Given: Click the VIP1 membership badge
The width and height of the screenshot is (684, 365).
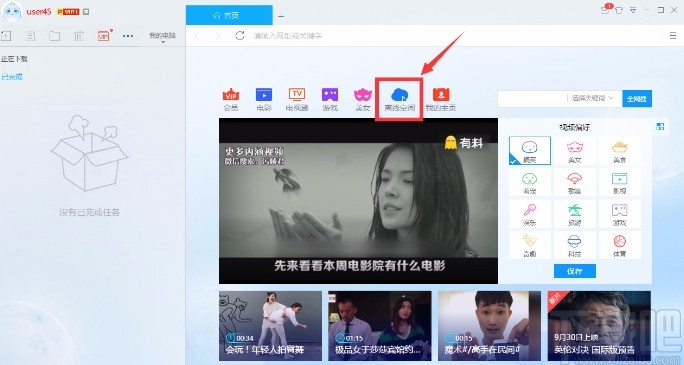Looking at the screenshot, I should click(68, 12).
